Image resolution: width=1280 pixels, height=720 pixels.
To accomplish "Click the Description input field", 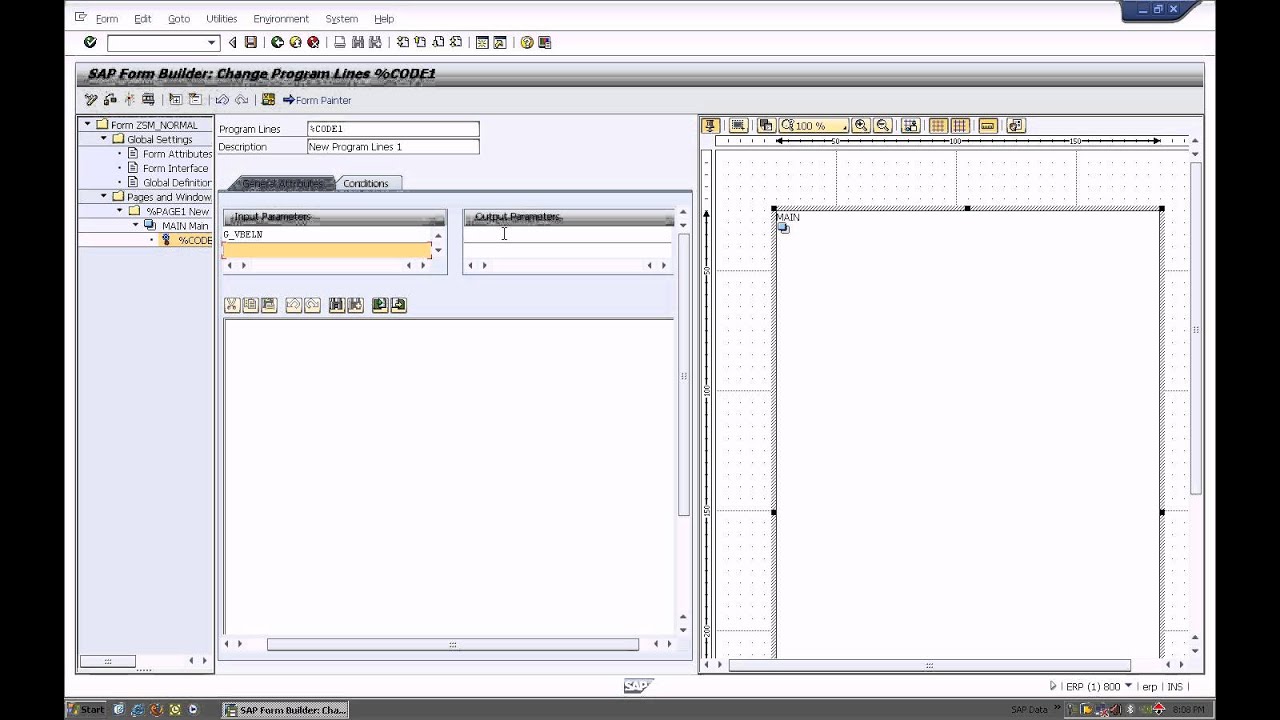I will point(393,147).
